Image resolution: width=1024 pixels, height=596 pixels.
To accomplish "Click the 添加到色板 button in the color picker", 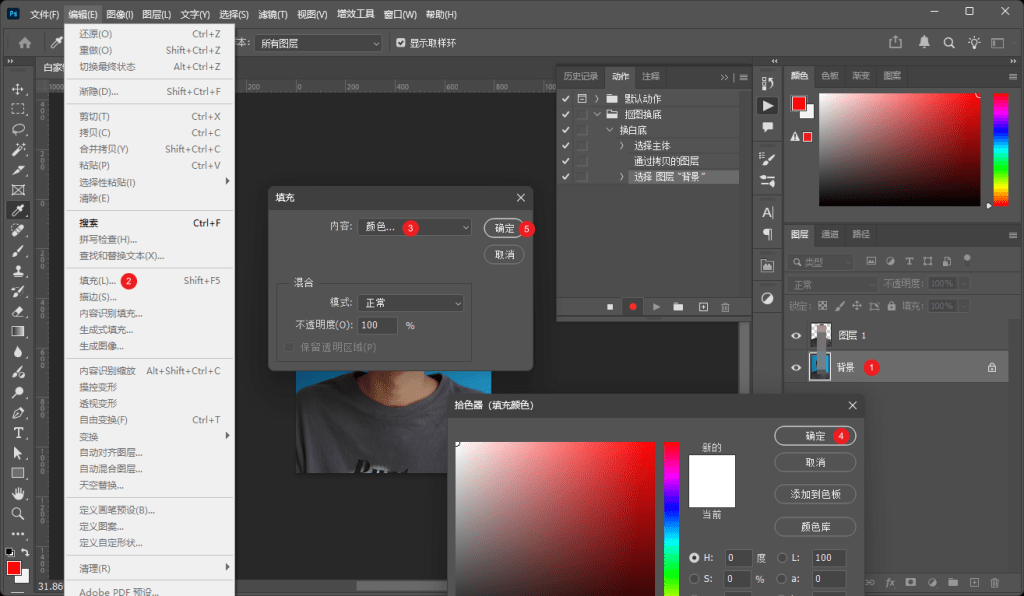I will point(815,493).
